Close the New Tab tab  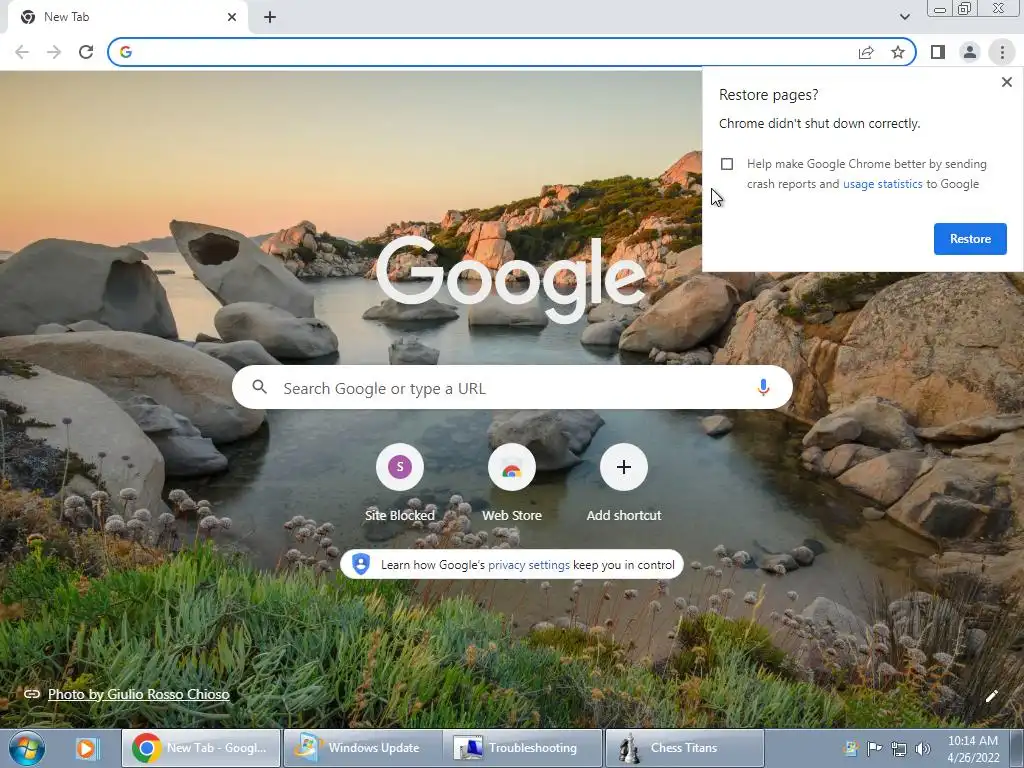[x=232, y=17]
